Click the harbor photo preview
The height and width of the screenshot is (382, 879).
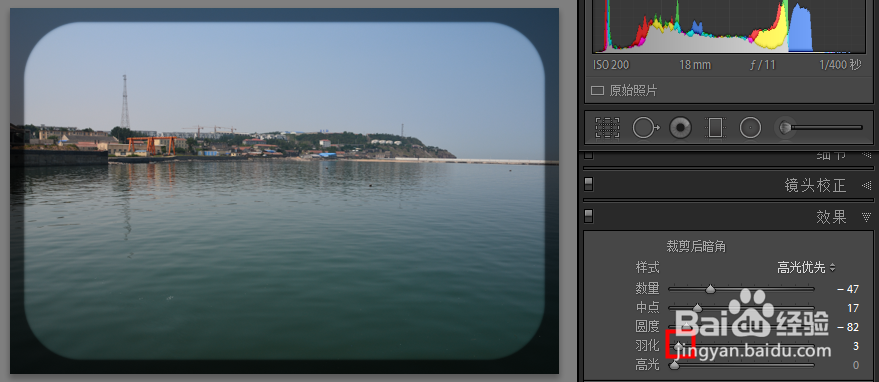(284, 191)
